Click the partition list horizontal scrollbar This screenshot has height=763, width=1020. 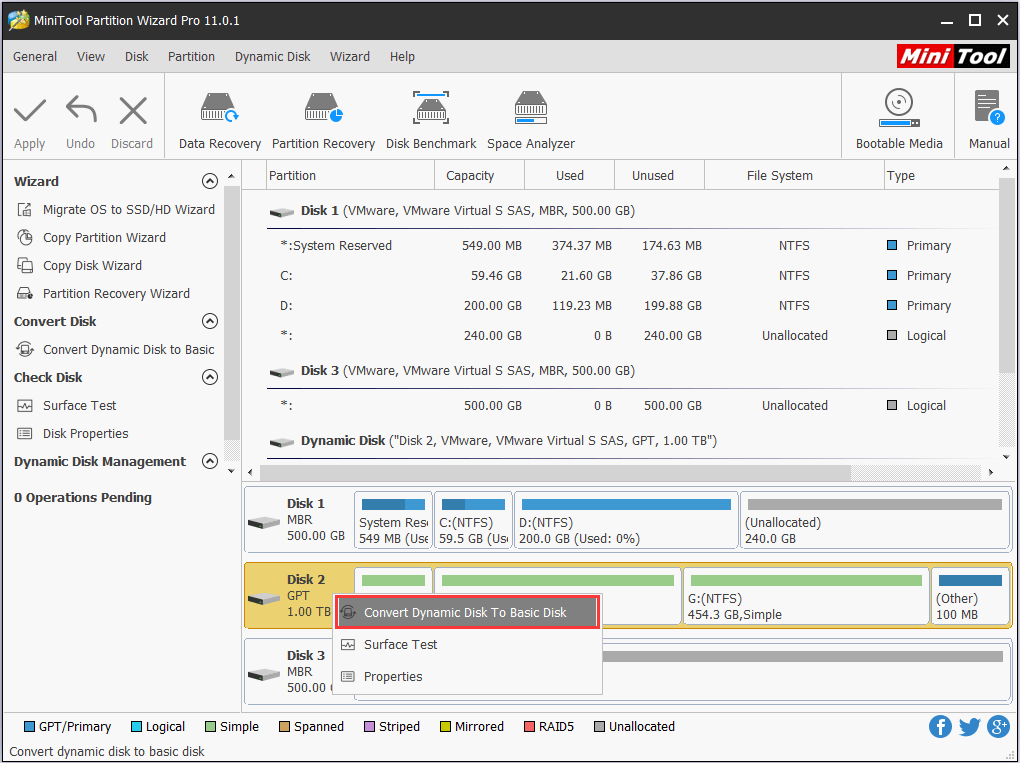(555, 472)
